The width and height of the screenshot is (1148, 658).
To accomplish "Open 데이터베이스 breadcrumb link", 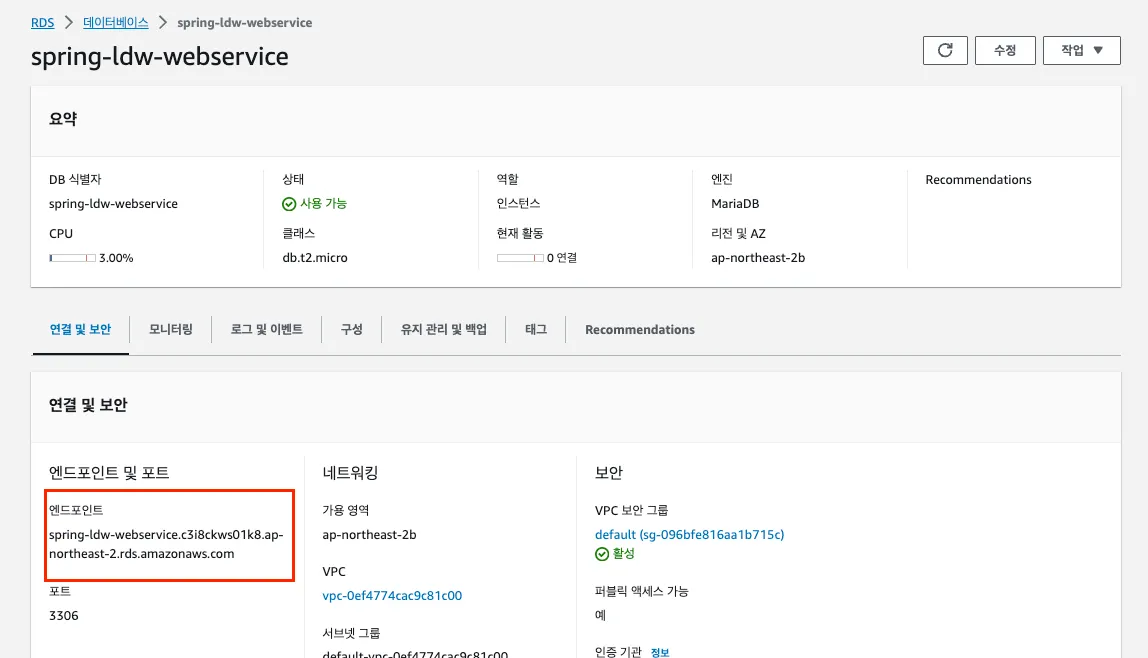I will (116, 22).
